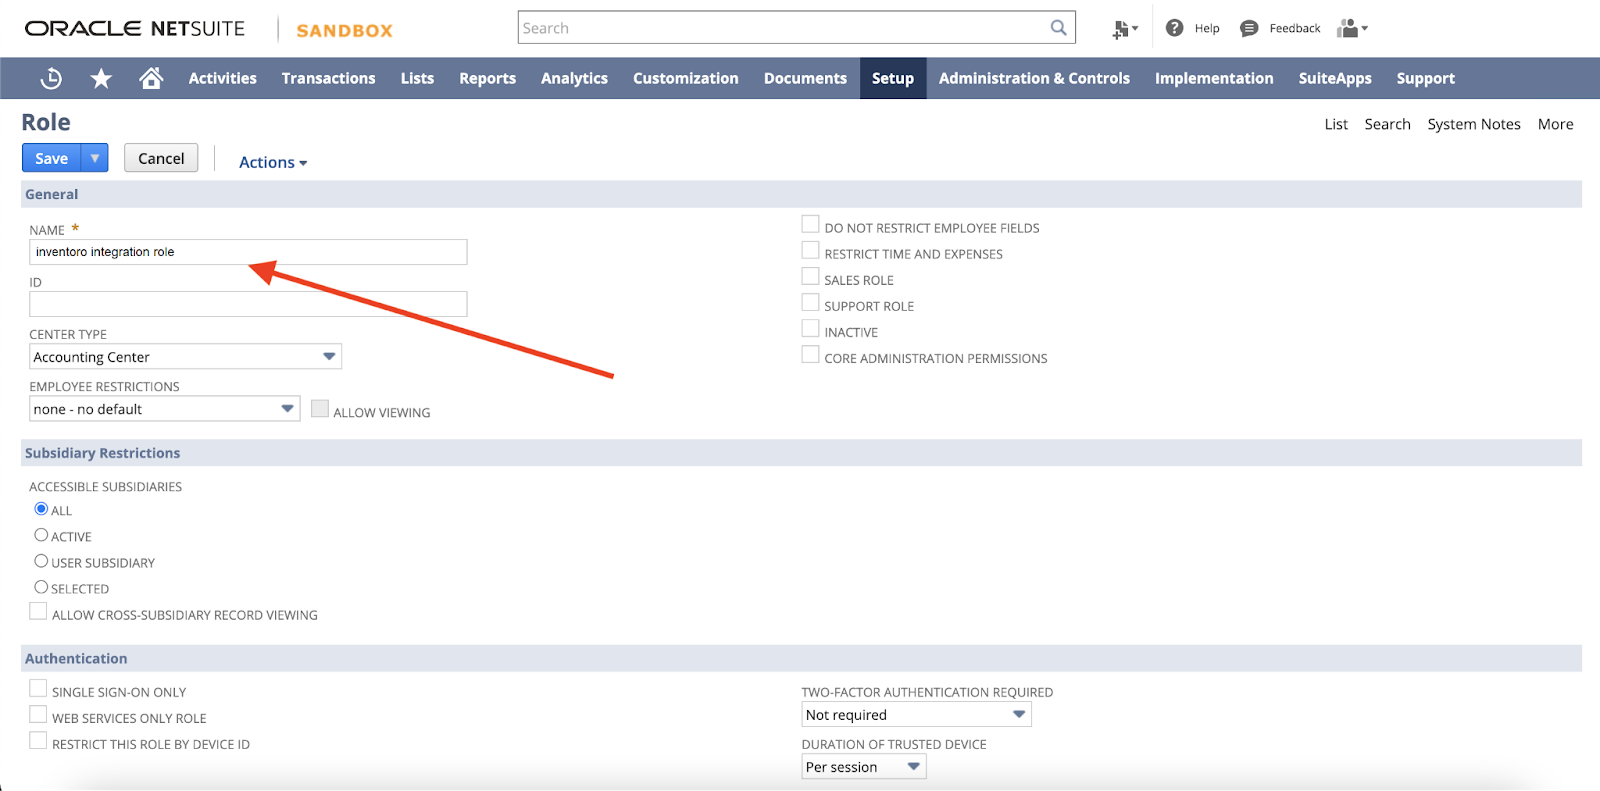Open Feedback speech bubble icon

point(1249,28)
